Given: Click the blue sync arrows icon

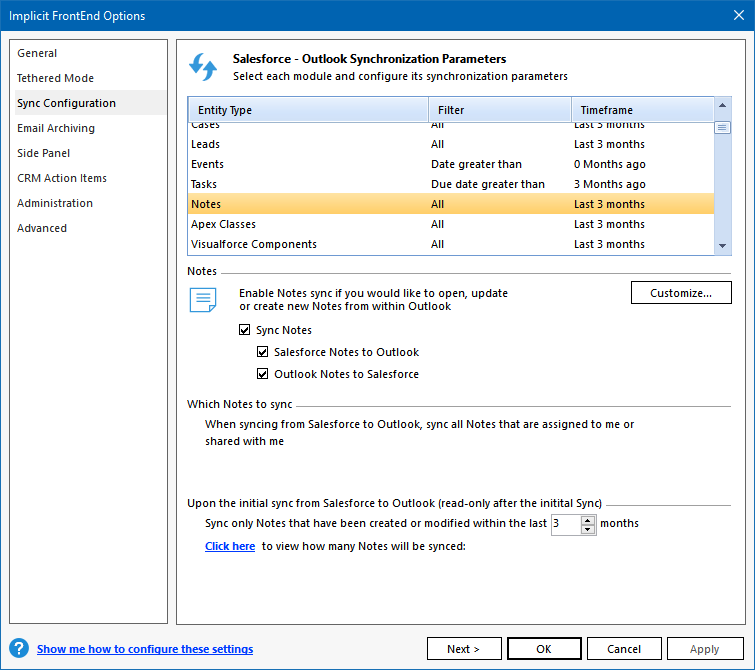Looking at the screenshot, I should coord(203,67).
